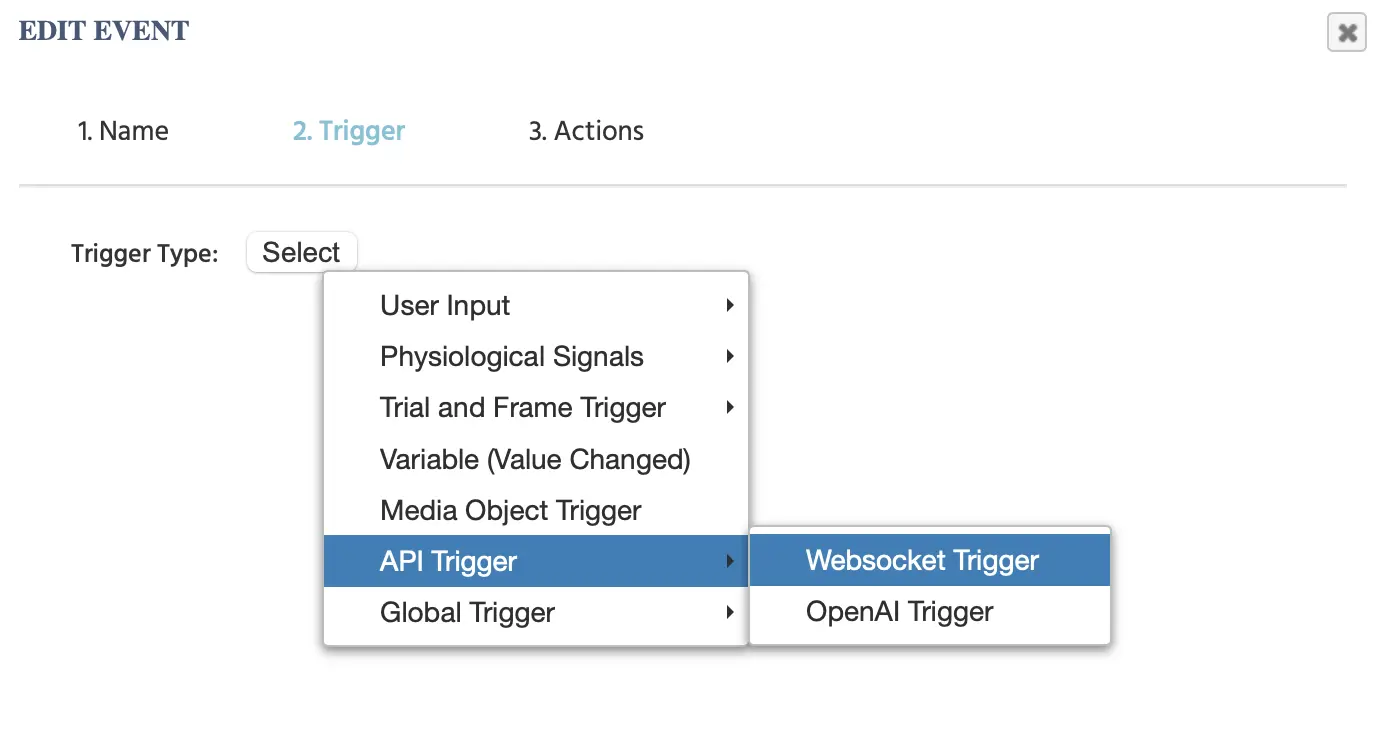The image size is (1376, 734).
Task: Expand the Global Trigger submenu arrow
Action: 730,613
